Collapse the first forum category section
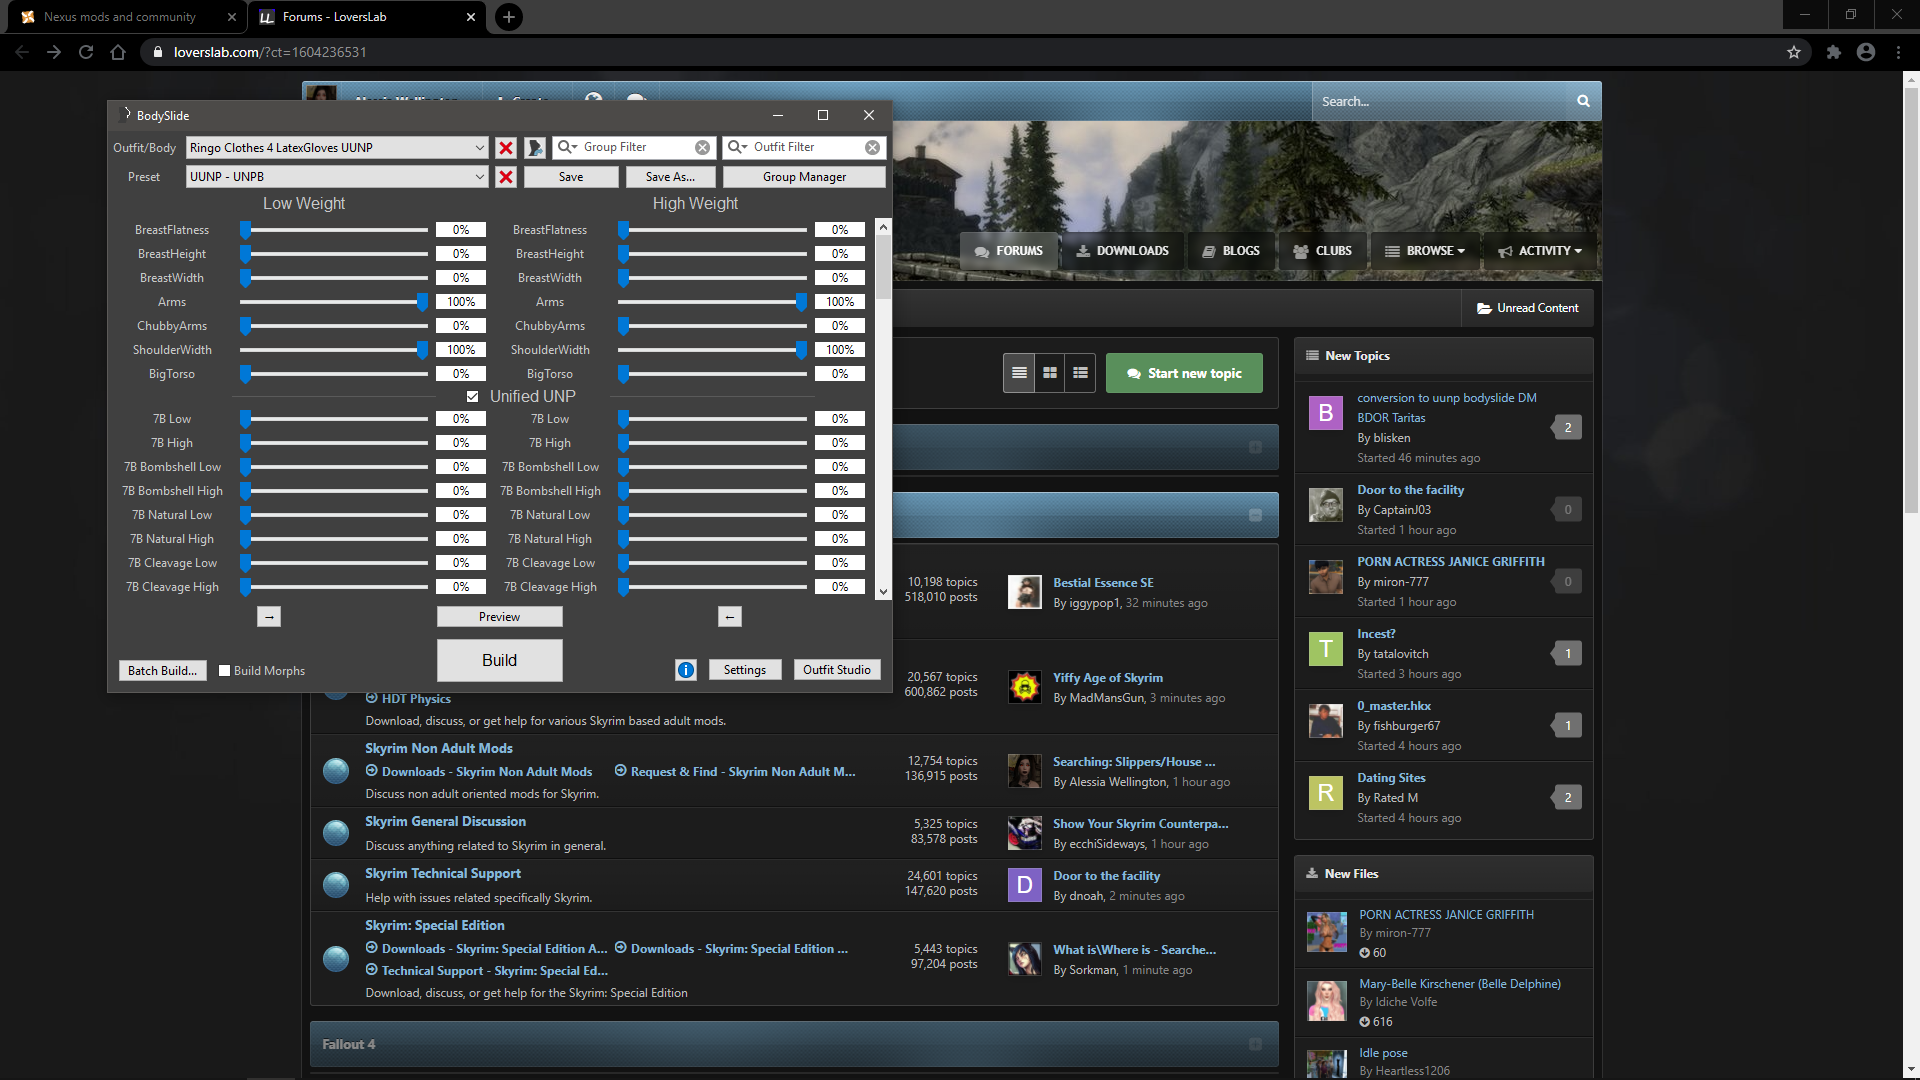 1255,447
